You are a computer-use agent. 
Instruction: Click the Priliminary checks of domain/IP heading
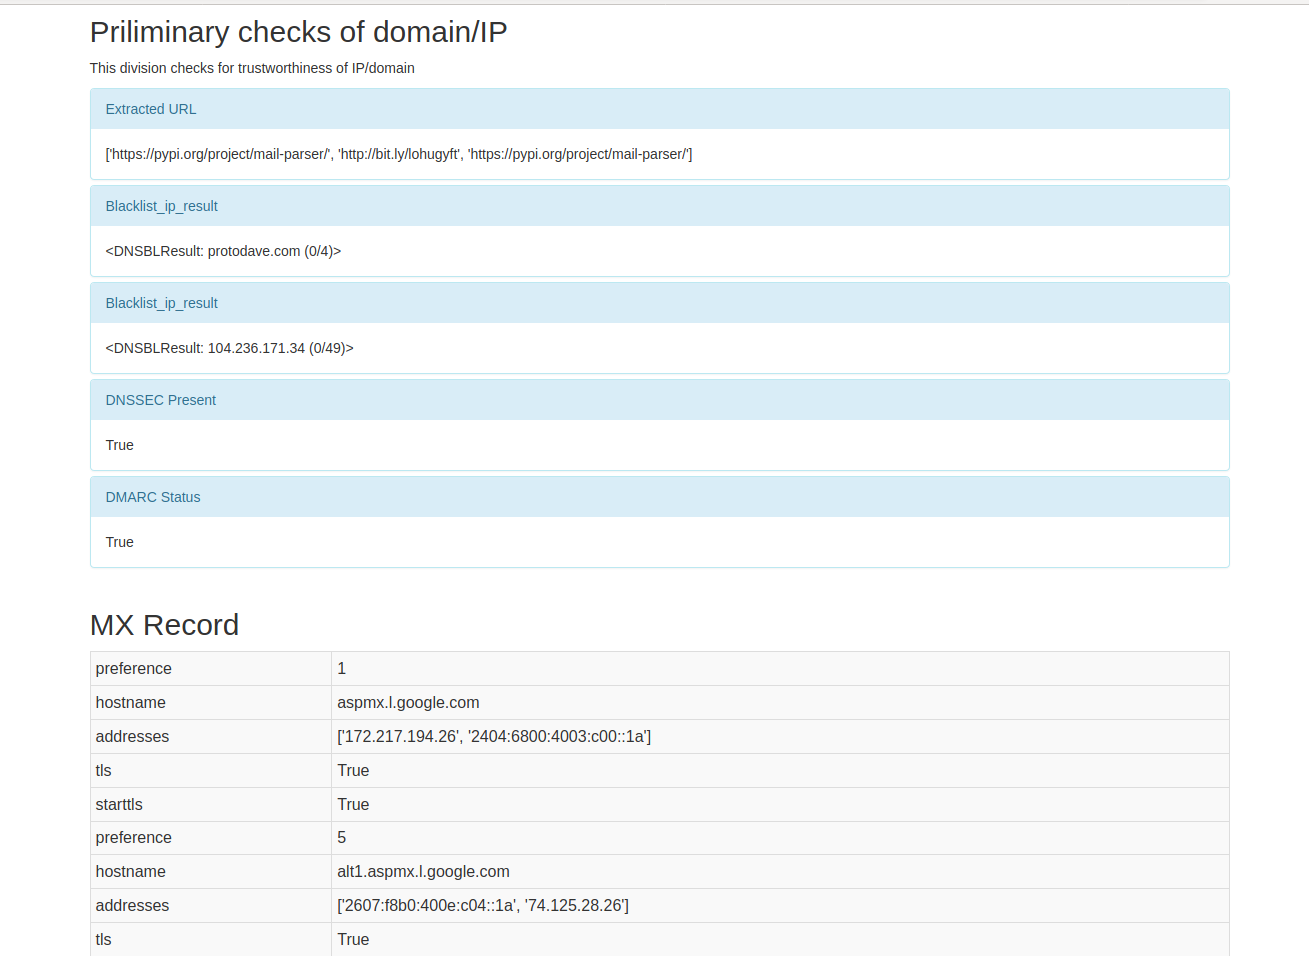[x=298, y=32]
